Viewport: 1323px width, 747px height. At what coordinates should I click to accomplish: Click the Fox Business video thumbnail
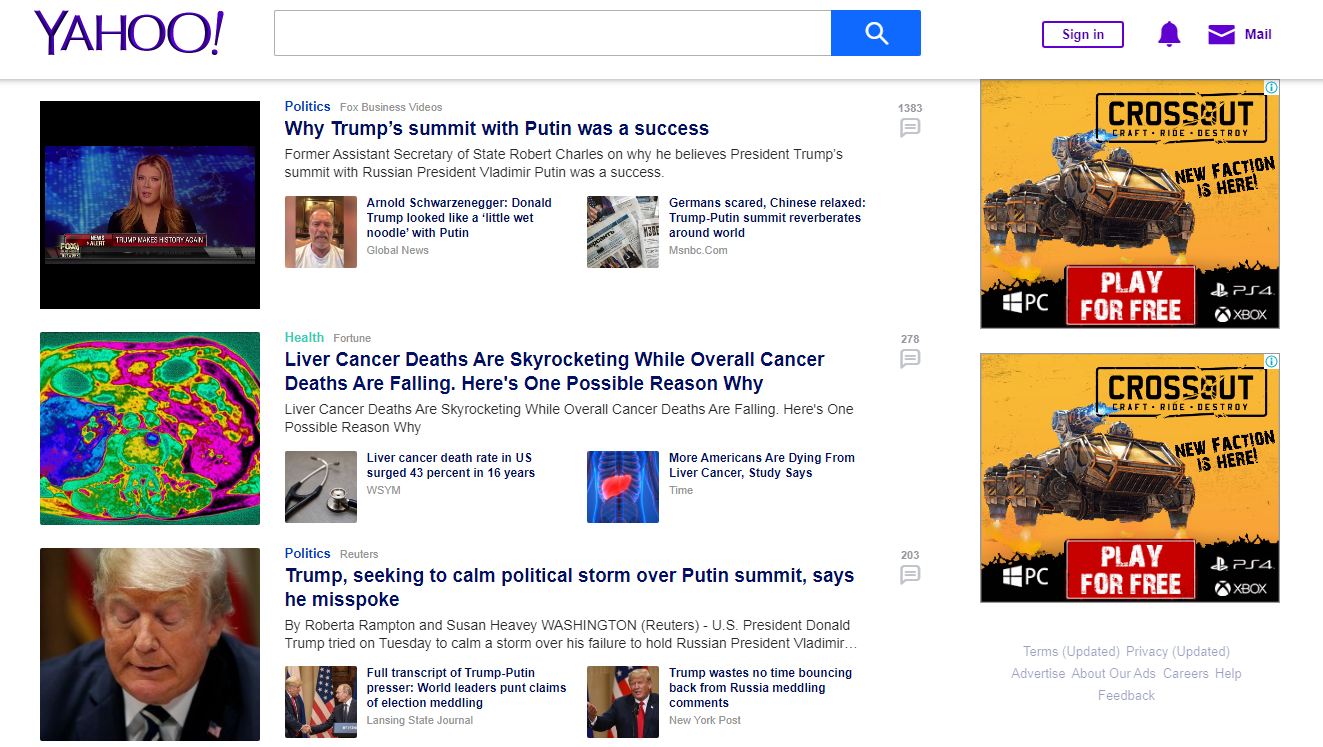coord(150,205)
